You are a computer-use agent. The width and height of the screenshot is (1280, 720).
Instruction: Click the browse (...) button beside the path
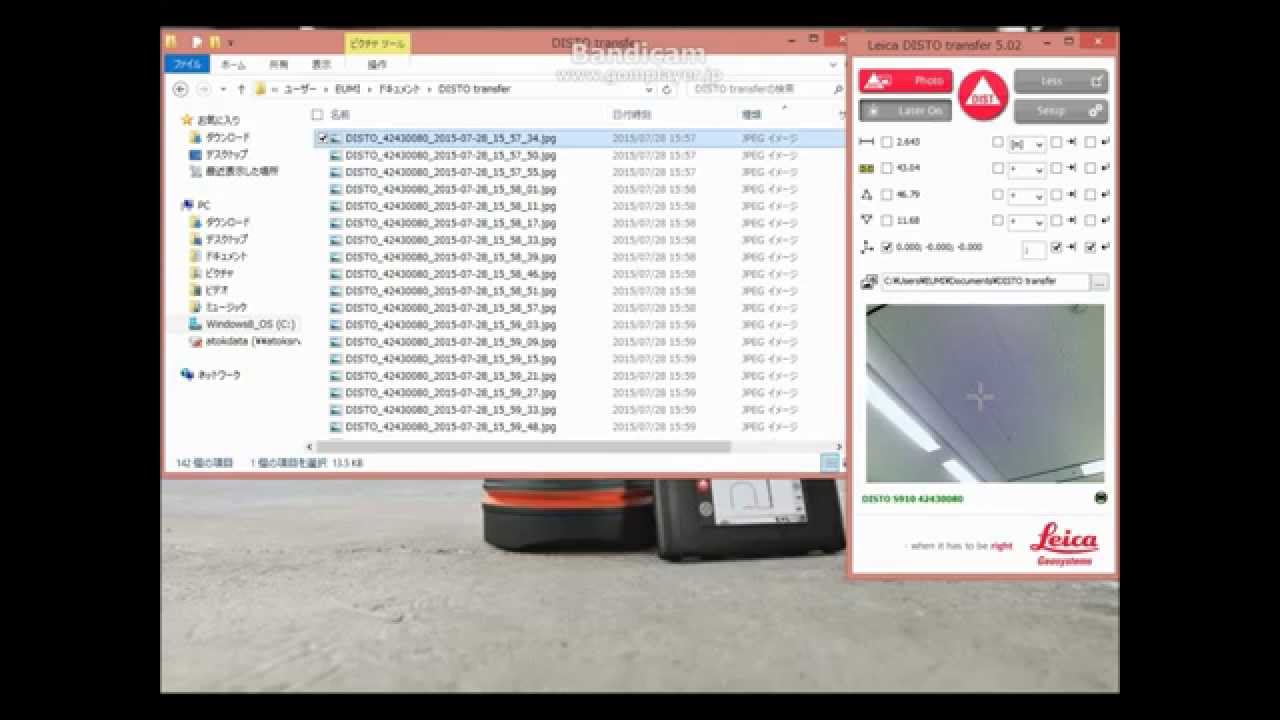tap(1099, 282)
